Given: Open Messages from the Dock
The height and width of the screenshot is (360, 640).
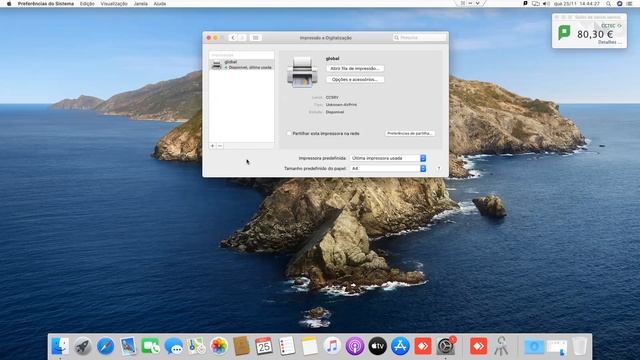Looking at the screenshot, I should pyautogui.click(x=173, y=346).
